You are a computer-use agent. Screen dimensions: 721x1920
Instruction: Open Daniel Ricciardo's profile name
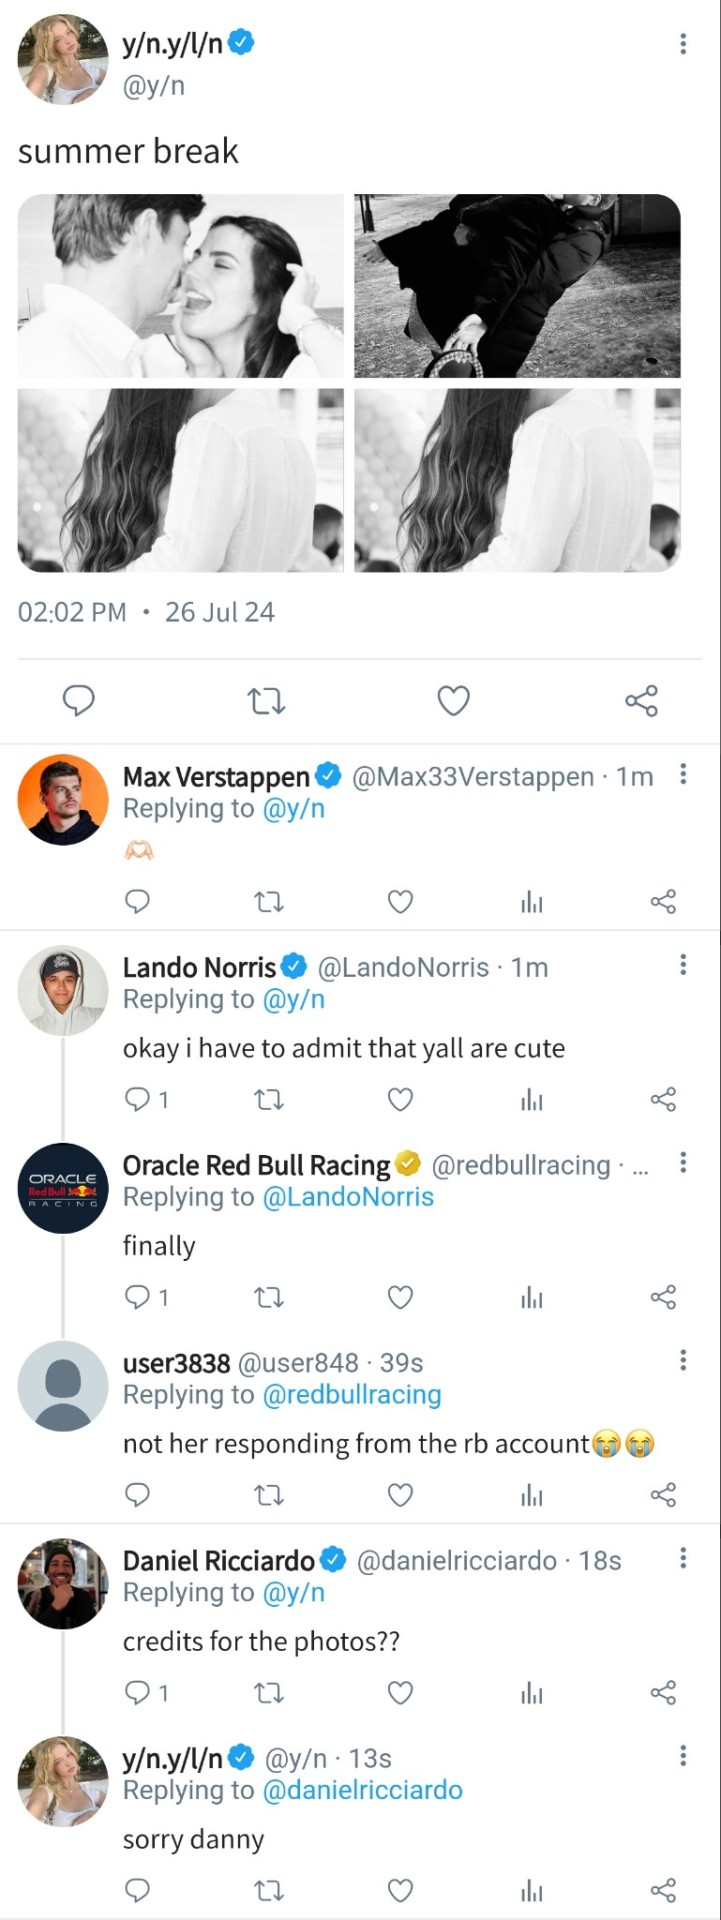[x=219, y=1561]
